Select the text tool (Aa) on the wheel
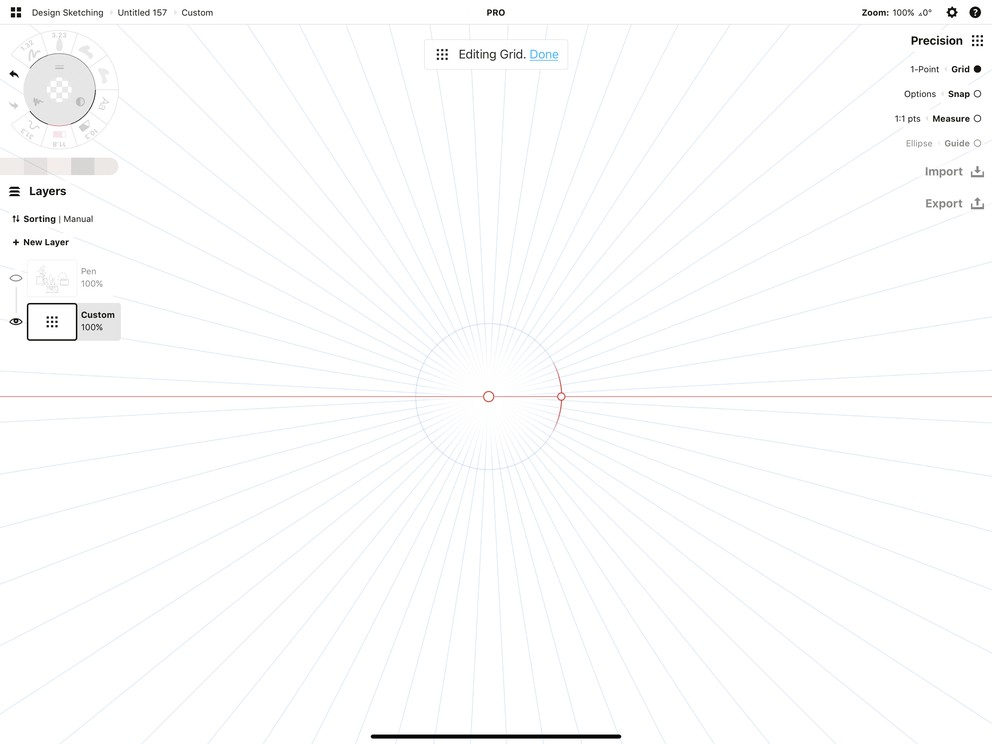 coord(102,104)
